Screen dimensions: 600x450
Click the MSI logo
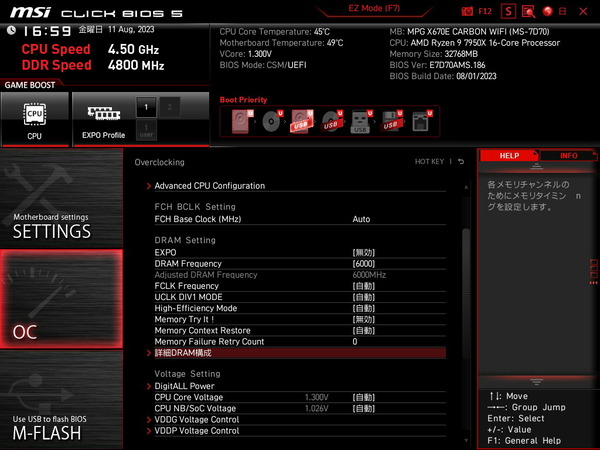[30, 13]
